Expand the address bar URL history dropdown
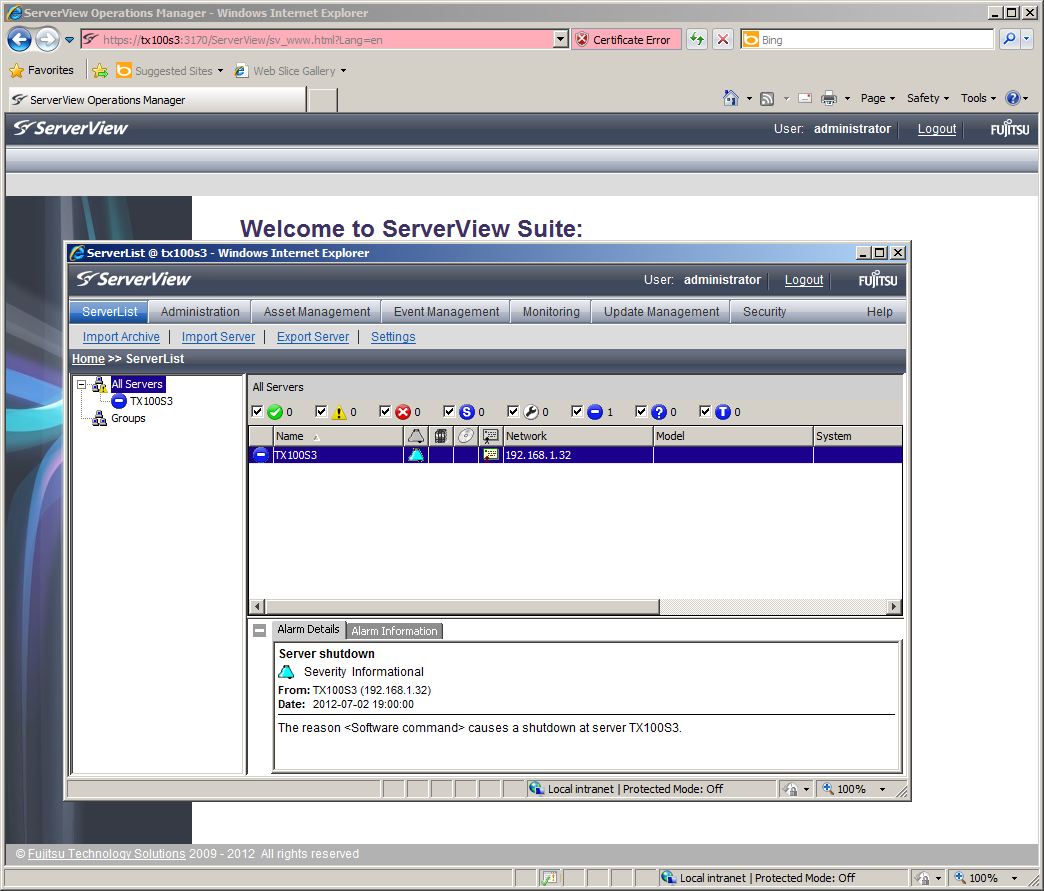The height and width of the screenshot is (891, 1044). tap(561, 39)
